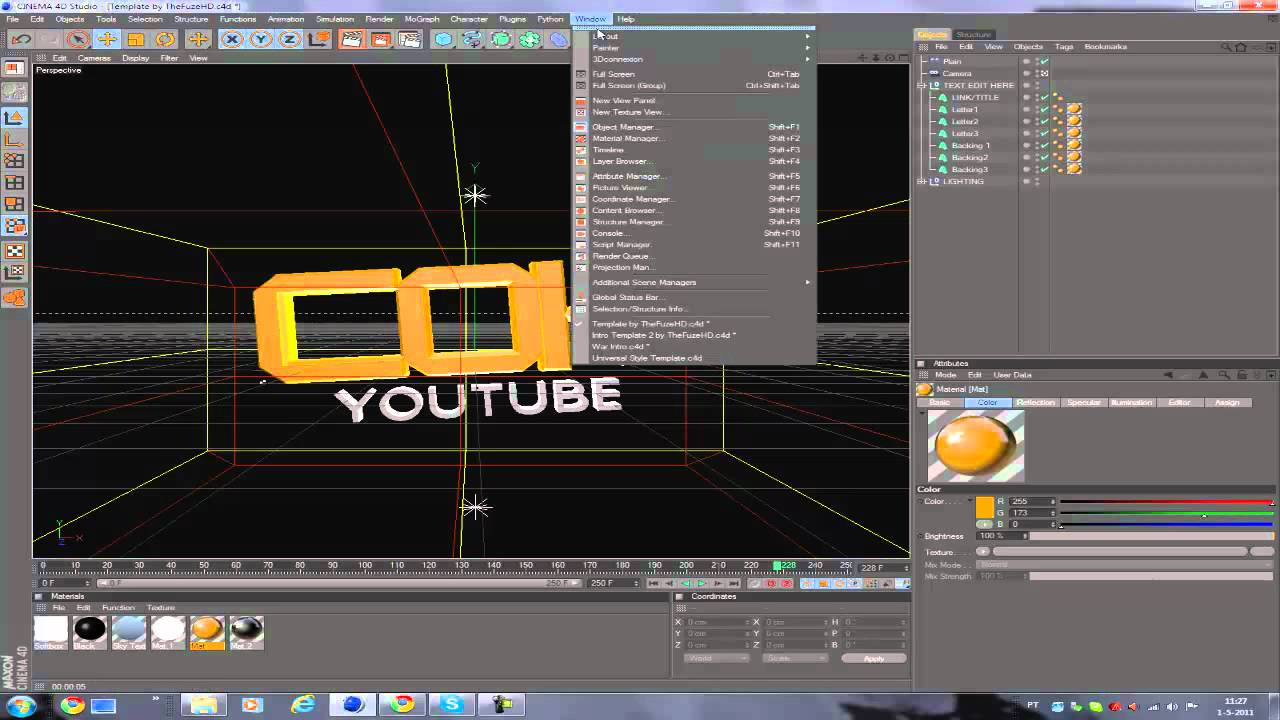1280x720 pixels.
Task: Click the orange color swatch
Action: (985, 507)
